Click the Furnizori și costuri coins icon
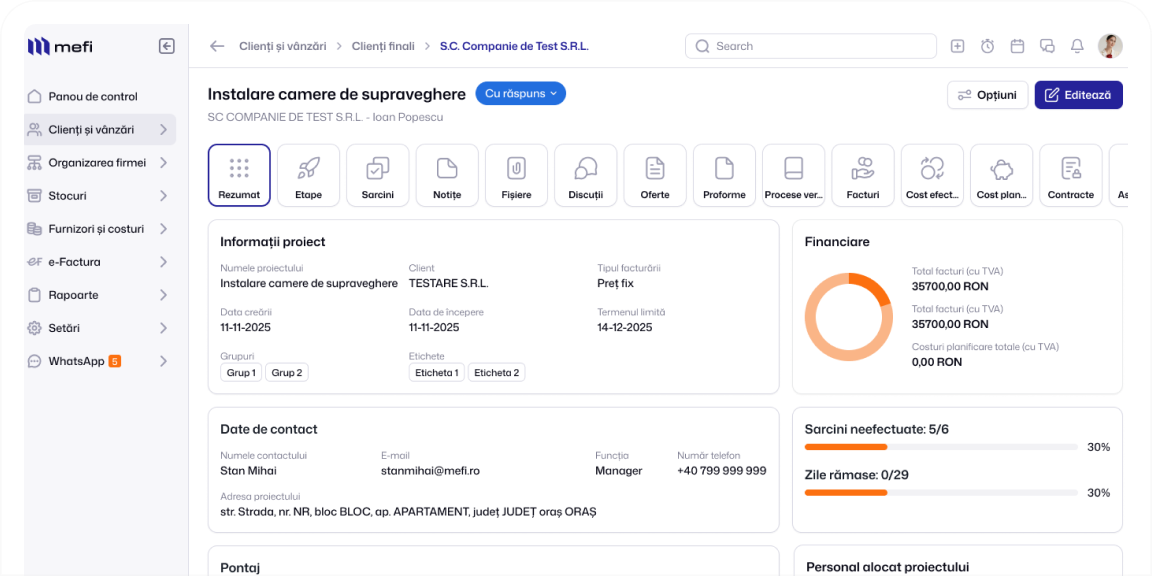 click(x=34, y=228)
